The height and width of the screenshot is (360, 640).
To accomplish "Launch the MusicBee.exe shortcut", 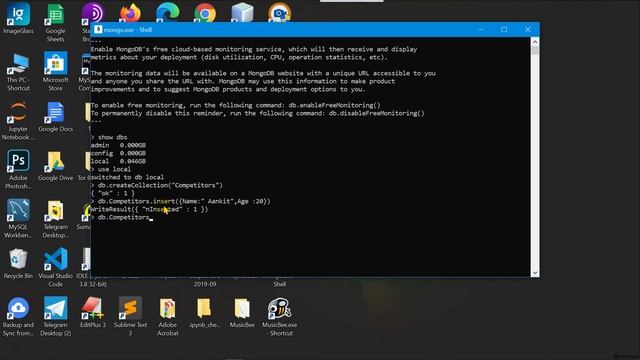I will click(x=280, y=317).
